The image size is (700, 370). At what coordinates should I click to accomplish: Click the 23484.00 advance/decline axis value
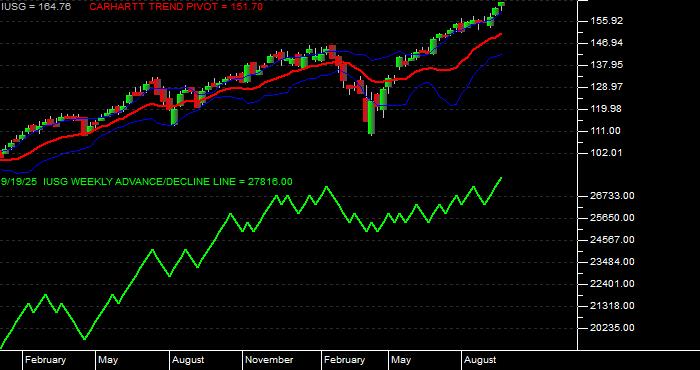(612, 262)
